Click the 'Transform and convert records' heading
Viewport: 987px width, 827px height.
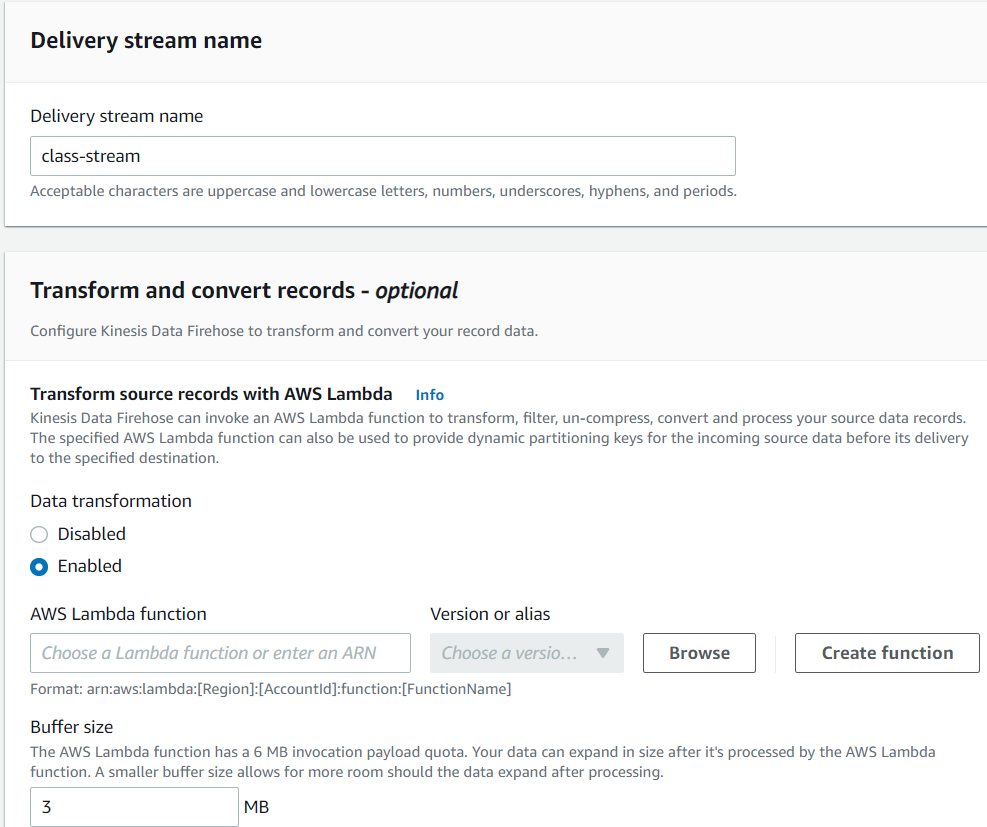point(244,290)
